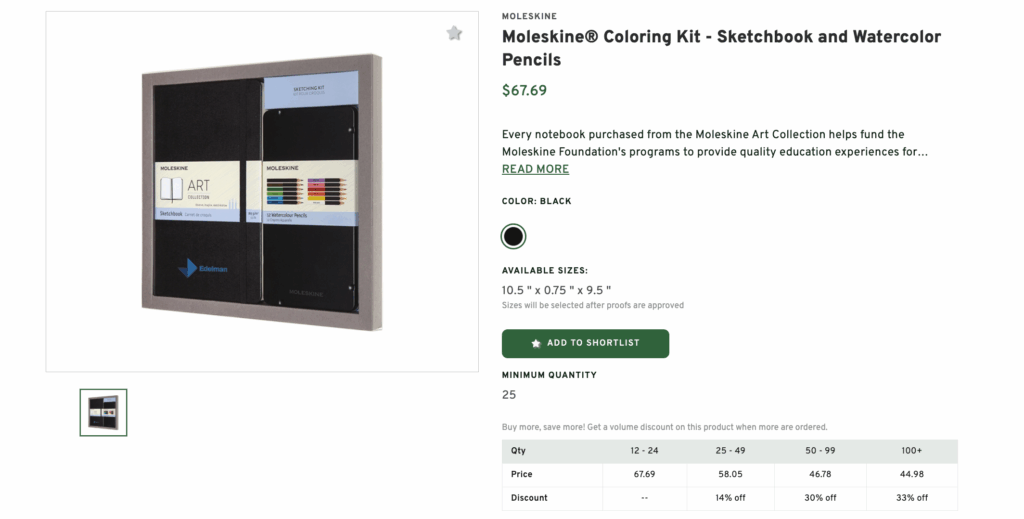Click the small product thumbnail below the image
The height and width of the screenshot is (519, 1024).
104,412
